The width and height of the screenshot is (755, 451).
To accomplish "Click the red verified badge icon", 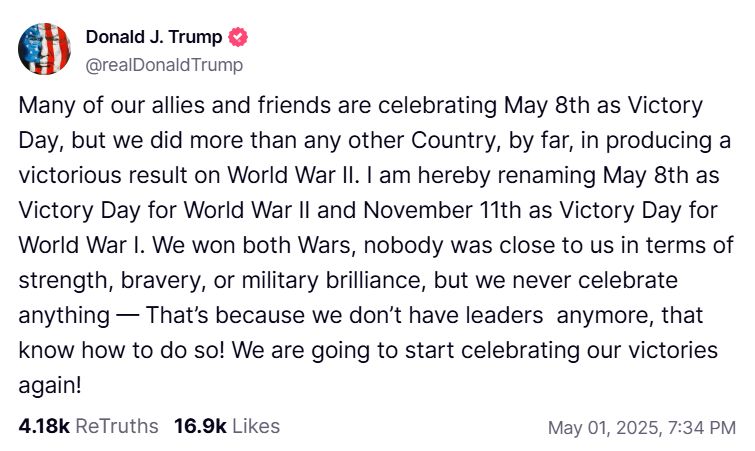I will point(240,38).
